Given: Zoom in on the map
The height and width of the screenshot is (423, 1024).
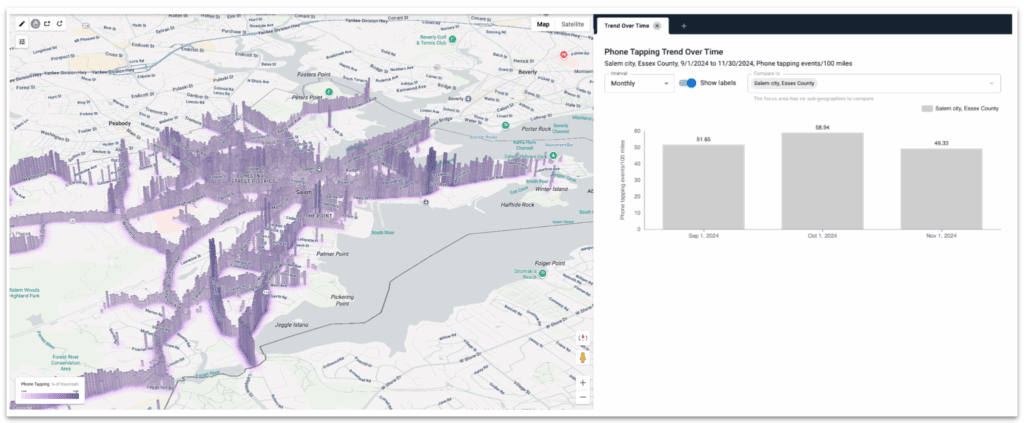Looking at the screenshot, I should (582, 382).
